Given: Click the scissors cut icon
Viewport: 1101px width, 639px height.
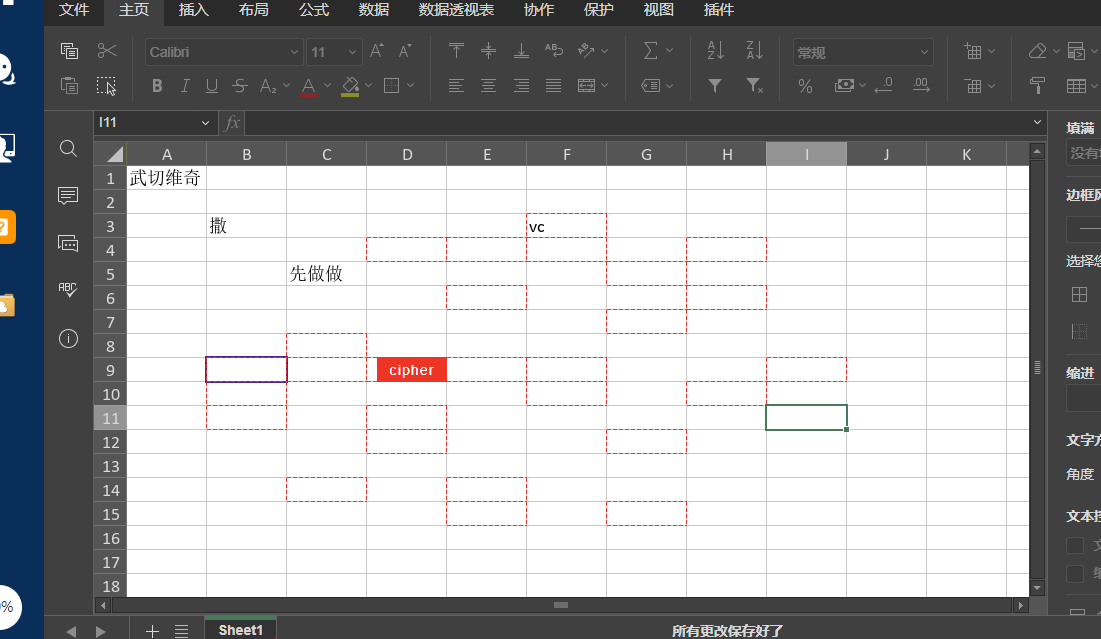Looking at the screenshot, I should point(107,51).
